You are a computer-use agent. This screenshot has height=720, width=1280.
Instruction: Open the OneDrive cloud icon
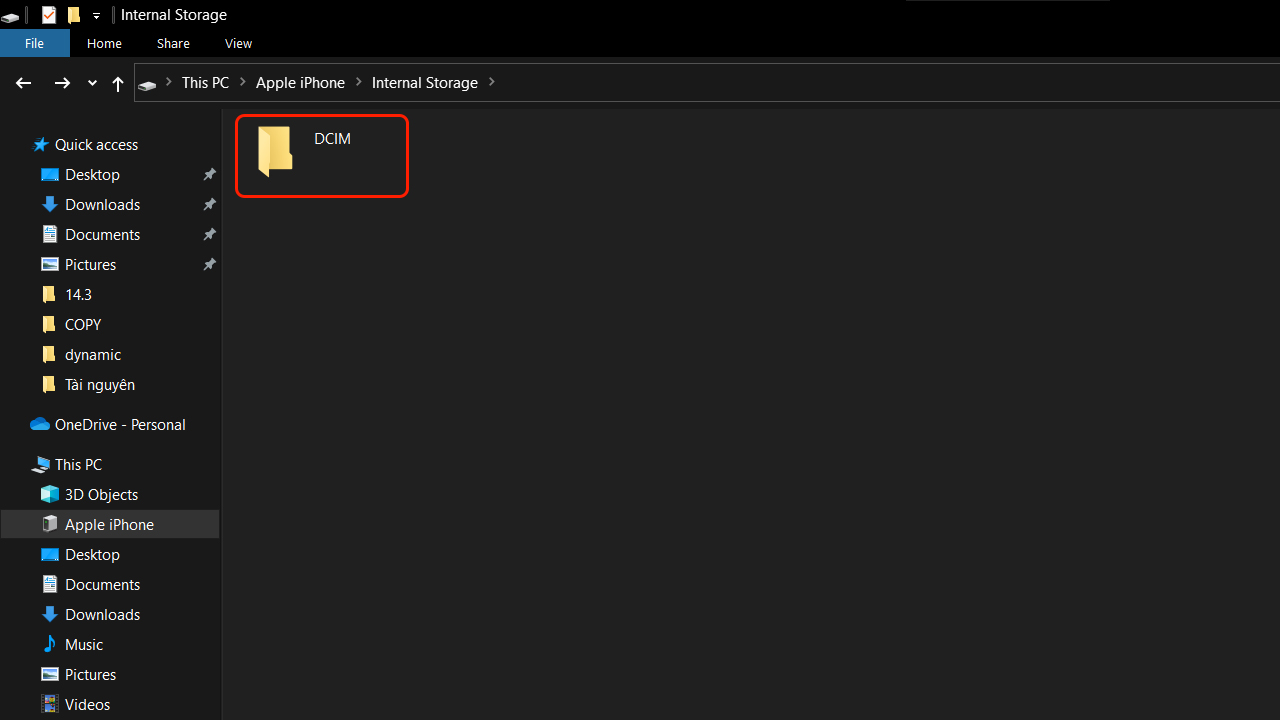coord(40,425)
